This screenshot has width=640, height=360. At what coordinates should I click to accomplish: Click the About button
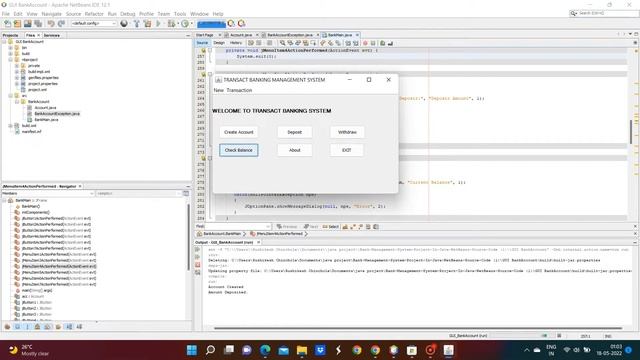click(x=295, y=150)
